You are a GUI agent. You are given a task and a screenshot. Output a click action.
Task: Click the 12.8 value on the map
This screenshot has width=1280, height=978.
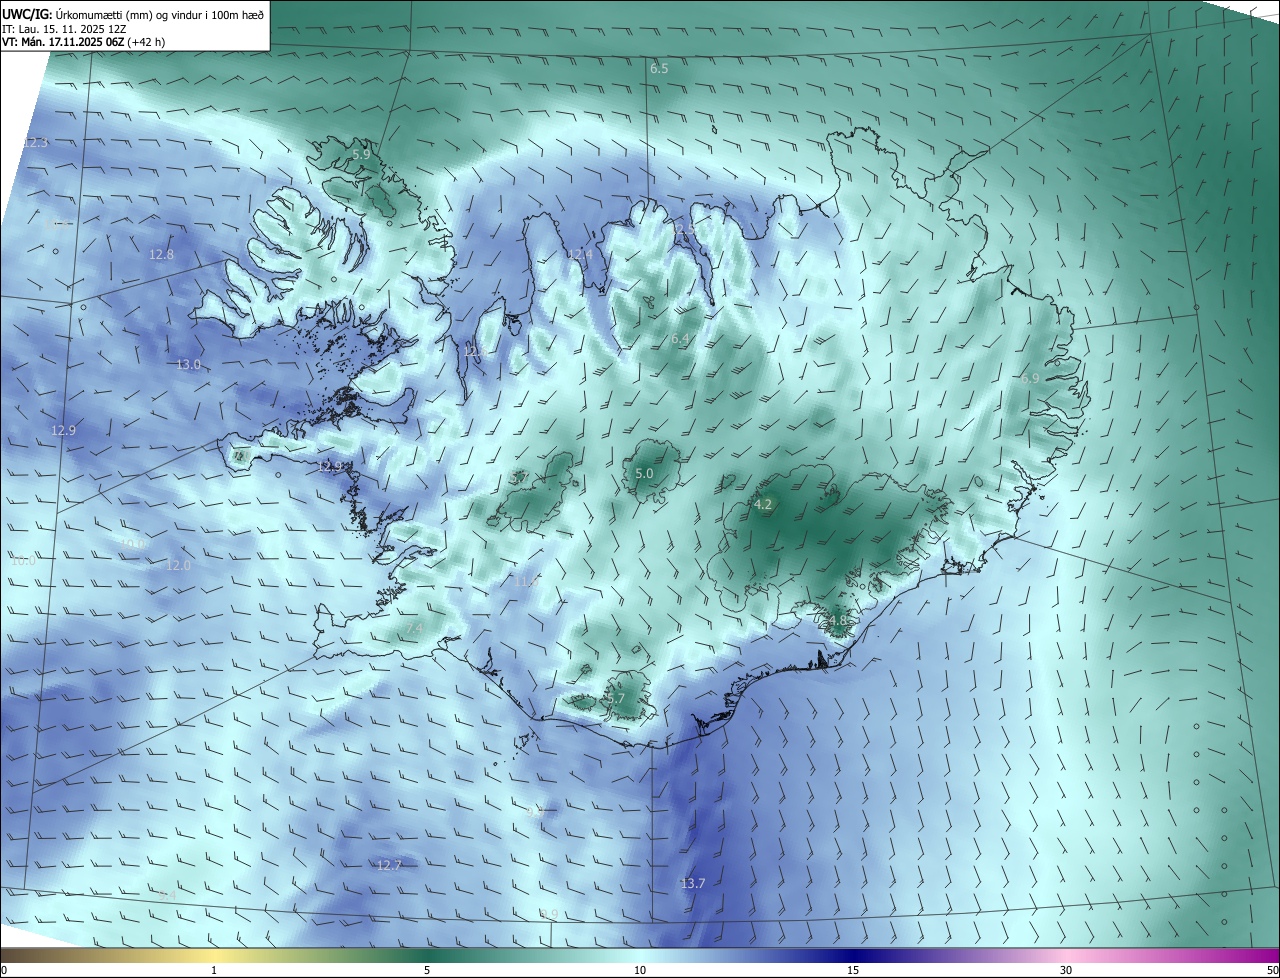pyautogui.click(x=161, y=255)
